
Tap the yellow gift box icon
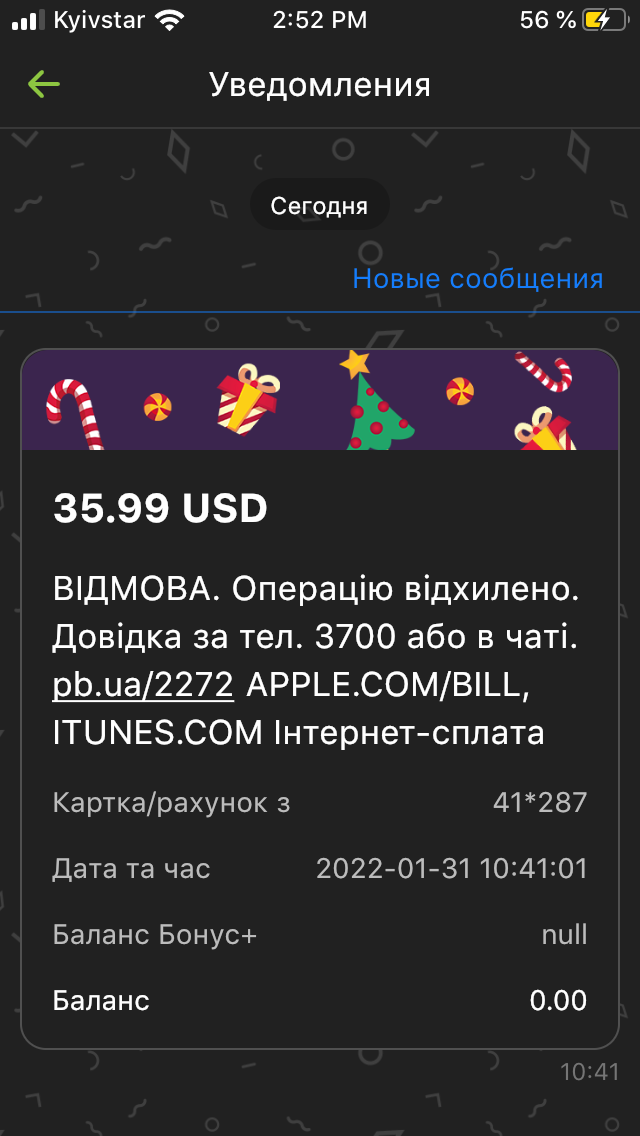(x=249, y=399)
